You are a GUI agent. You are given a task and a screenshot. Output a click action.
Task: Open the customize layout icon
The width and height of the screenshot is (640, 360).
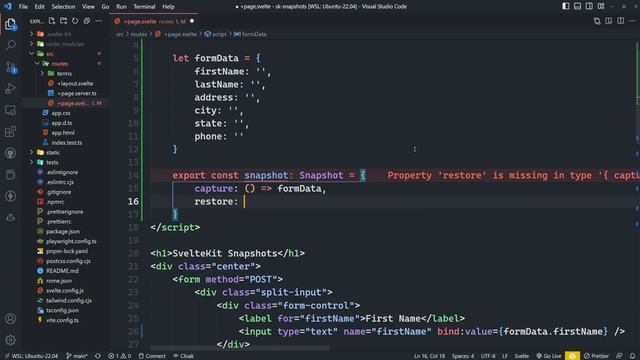tap(601, 6)
